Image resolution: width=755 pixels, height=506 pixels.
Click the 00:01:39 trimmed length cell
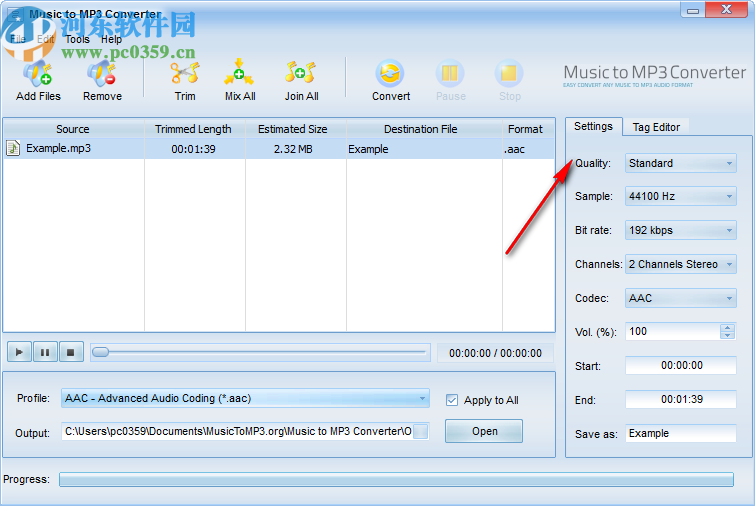(x=194, y=149)
